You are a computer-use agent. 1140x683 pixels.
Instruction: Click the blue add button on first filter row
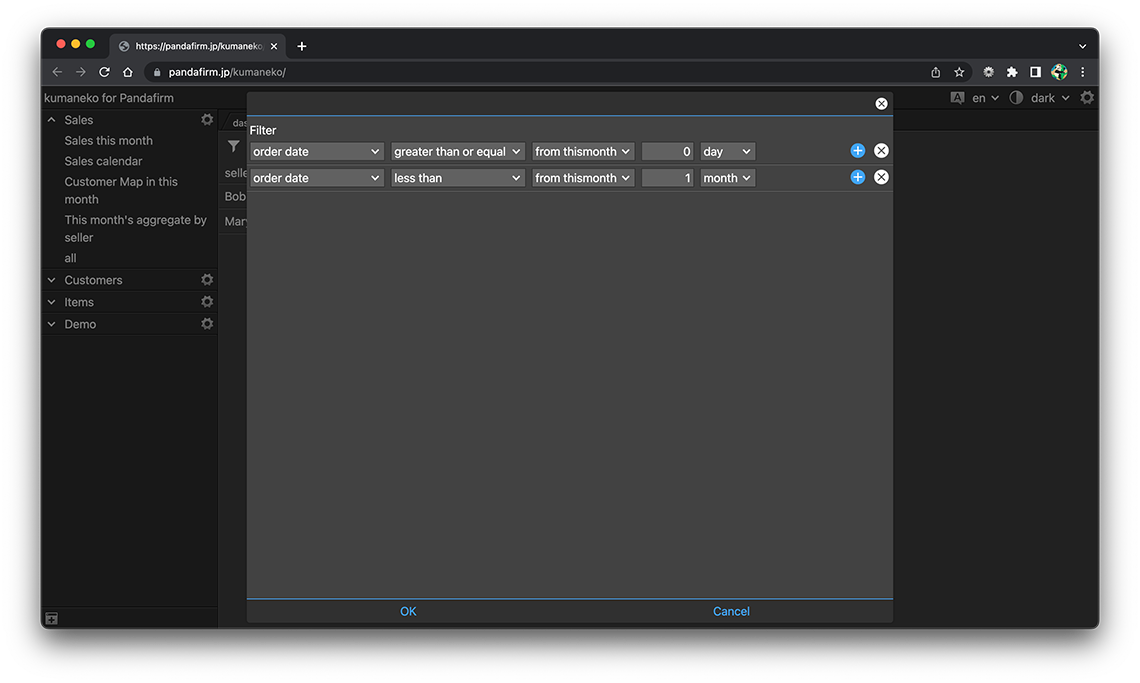coord(857,151)
